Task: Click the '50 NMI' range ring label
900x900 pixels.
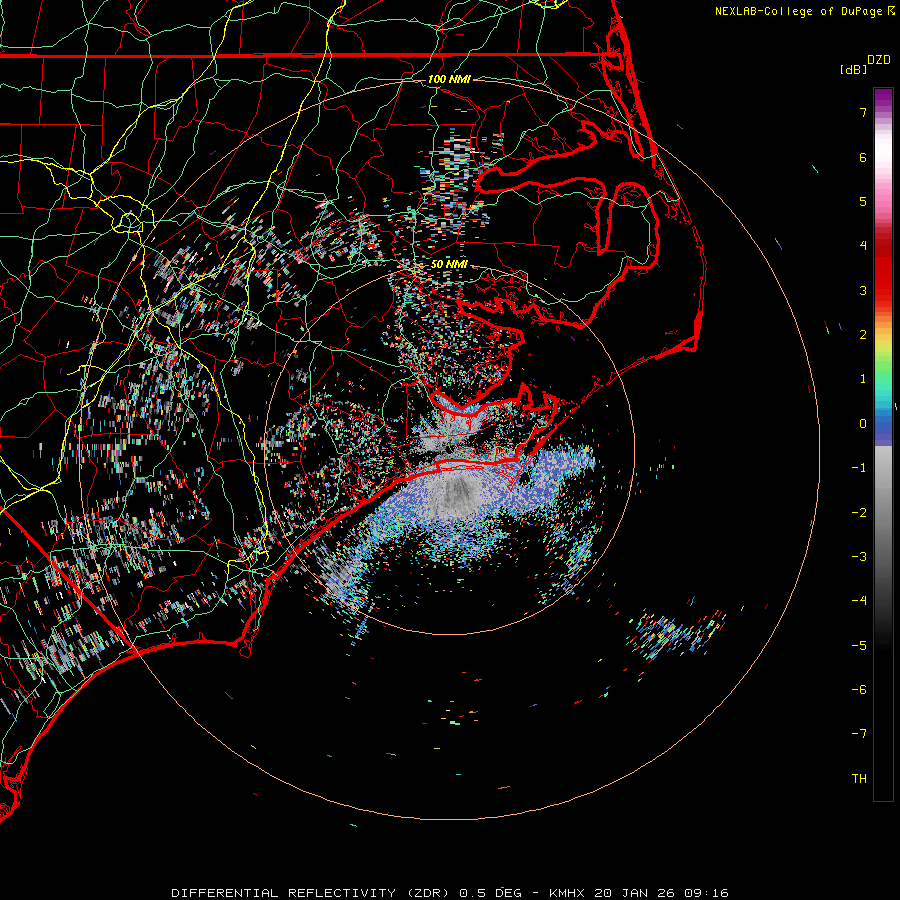Action: [449, 264]
